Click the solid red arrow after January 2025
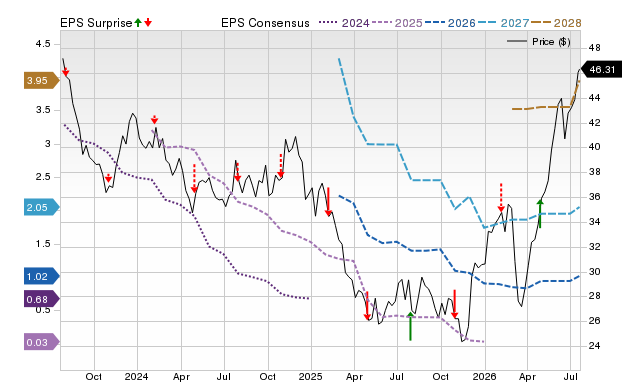The image size is (640, 382). tap(328, 202)
